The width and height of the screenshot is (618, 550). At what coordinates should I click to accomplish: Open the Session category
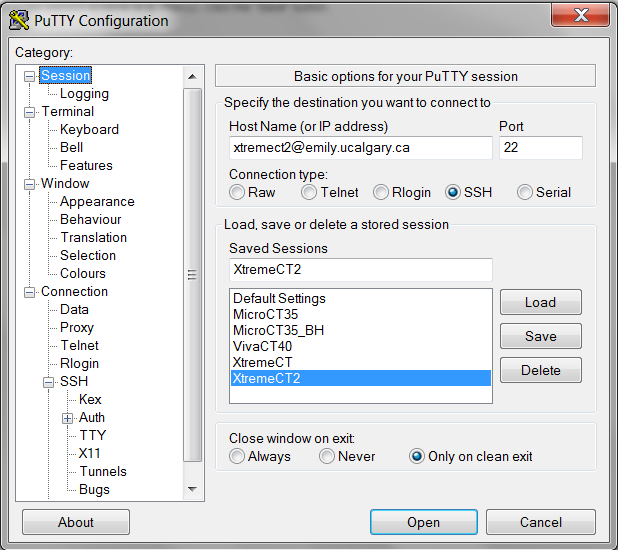pyautogui.click(x=65, y=75)
